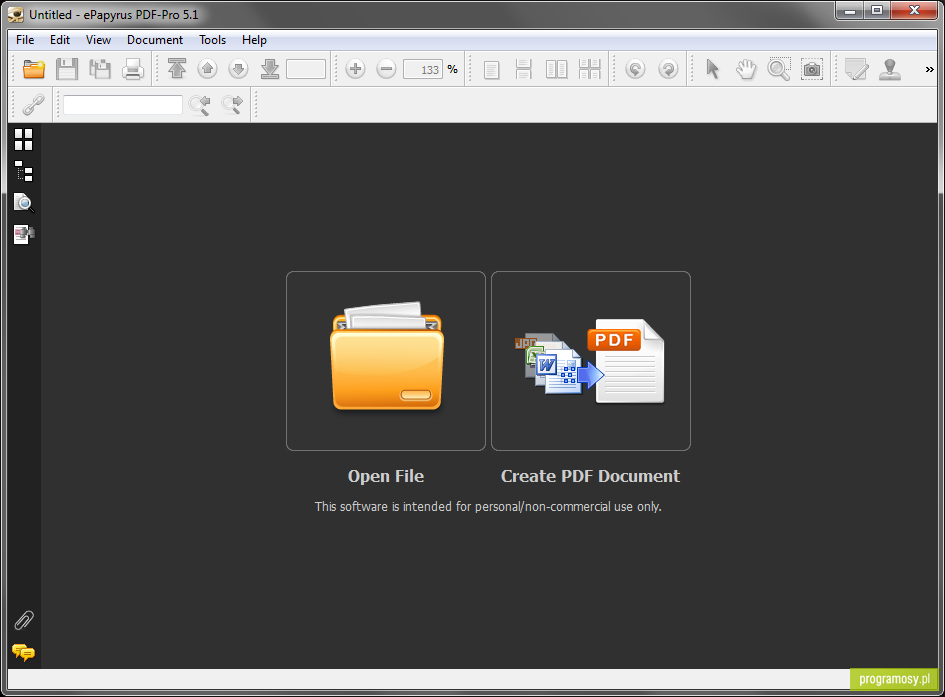This screenshot has width=945, height=697.
Task: Select the Hand pan tool
Action: coord(746,69)
